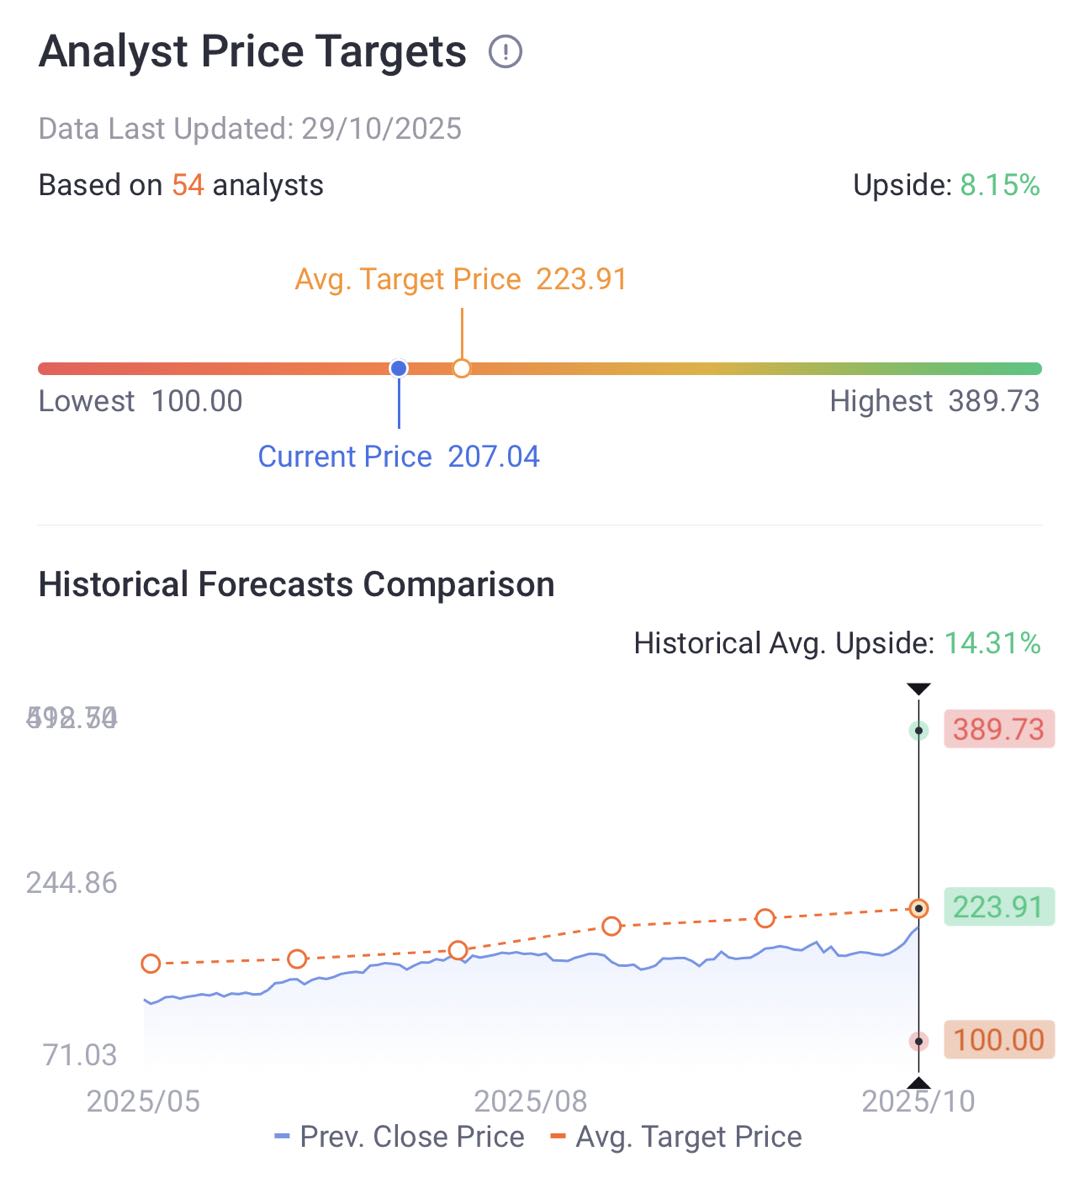Click the 54 analysts count link
The image size is (1080, 1194).
pos(187,185)
